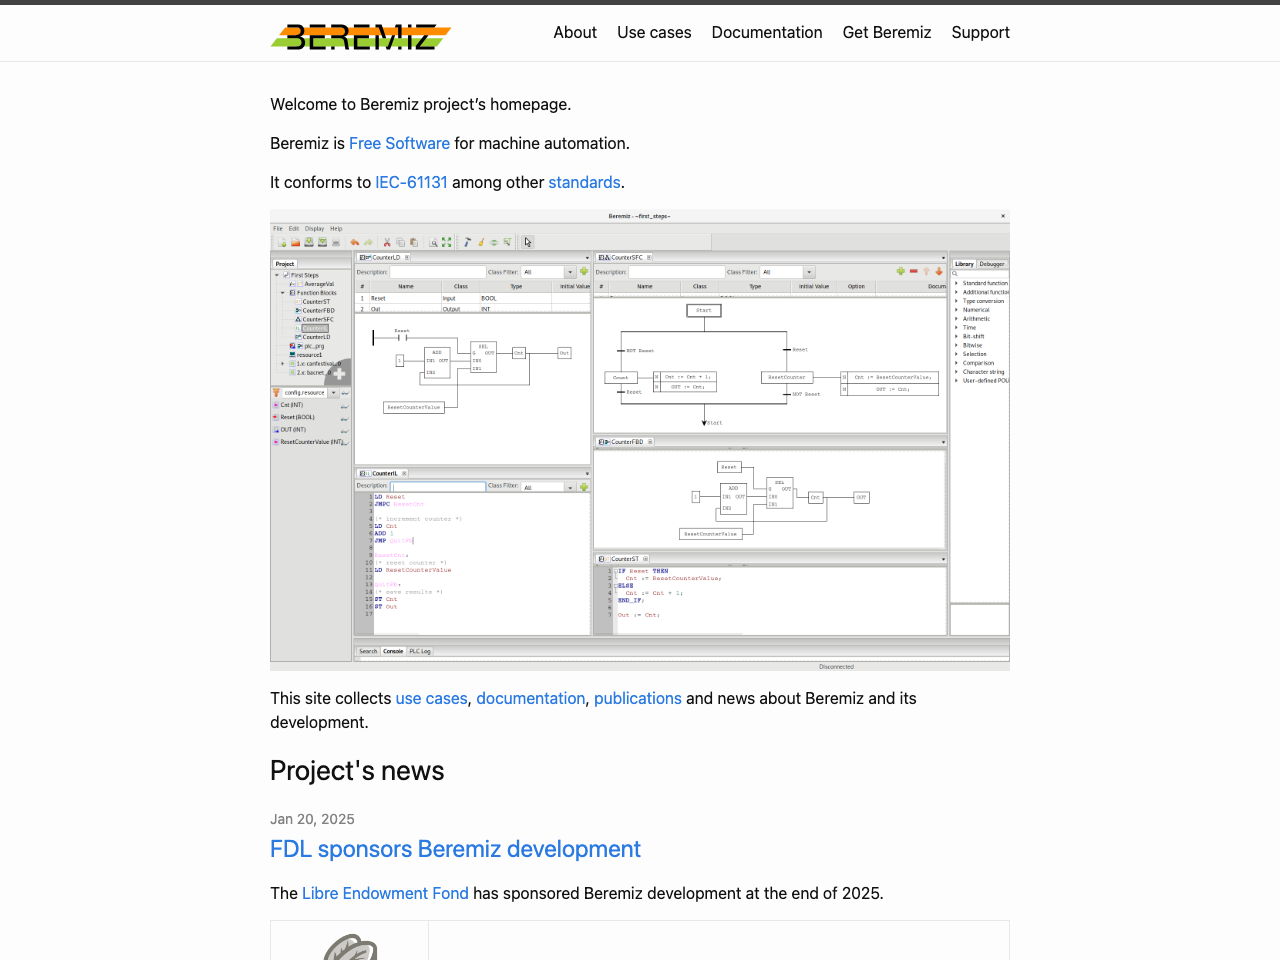
Task: Open the Display menu
Action: click(x=314, y=228)
